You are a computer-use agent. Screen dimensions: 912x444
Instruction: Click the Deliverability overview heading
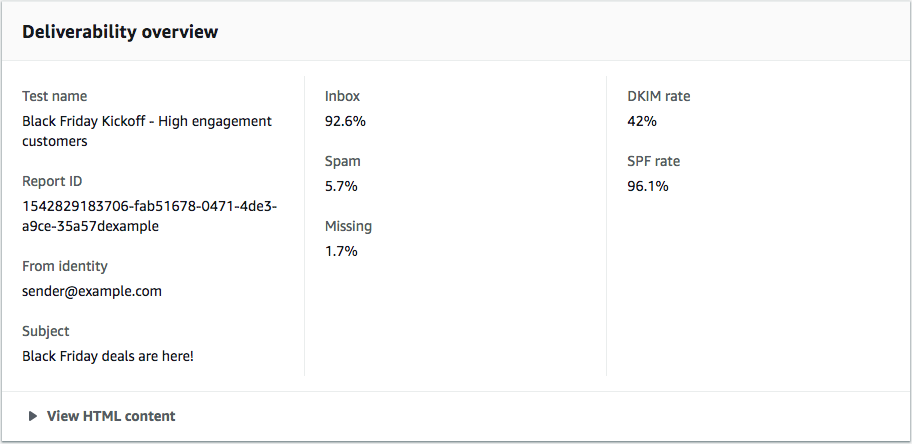click(x=120, y=32)
